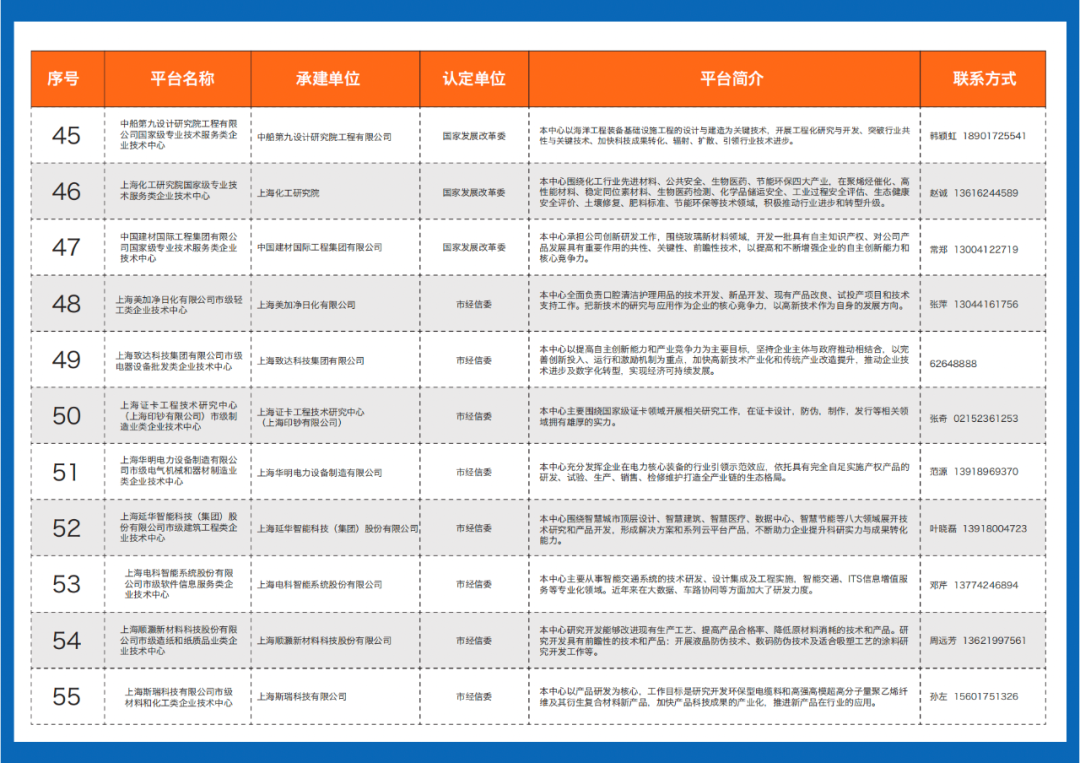Select row number 54
Viewport: 1080px width, 763px height.
click(x=66, y=640)
